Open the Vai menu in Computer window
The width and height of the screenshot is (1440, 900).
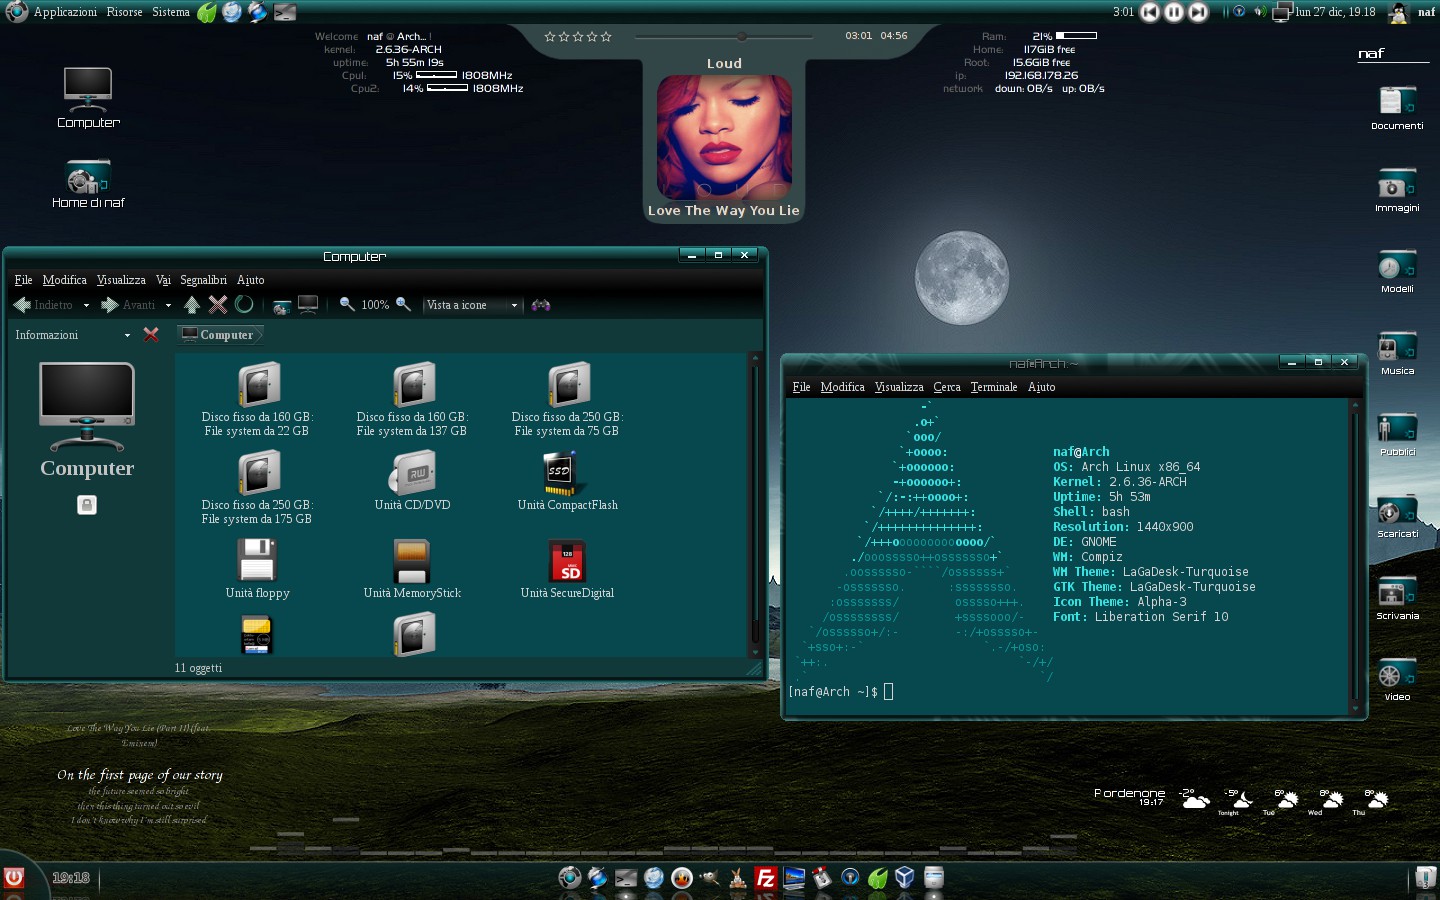point(163,280)
